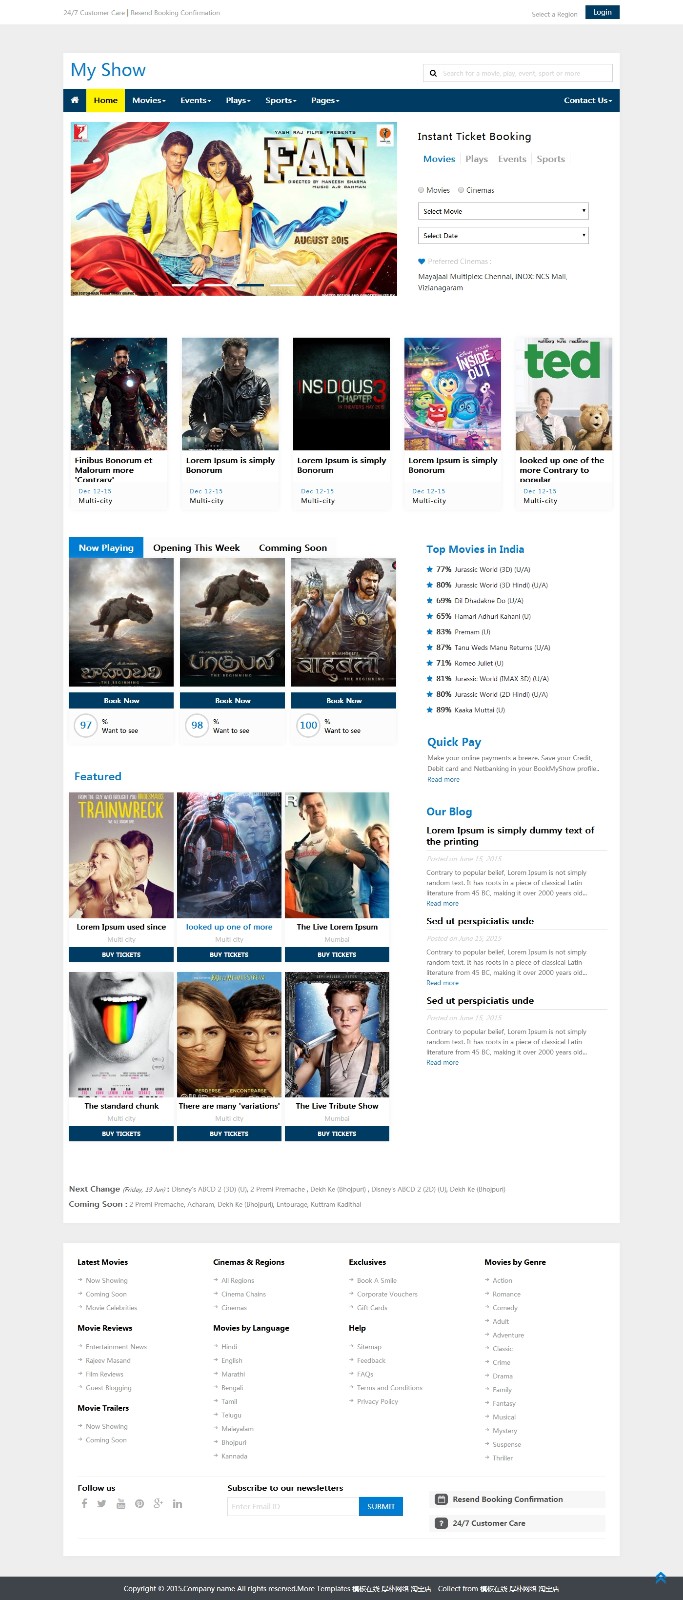This screenshot has height=1600, width=683.
Task: Open the Google Plus follow icon
Action: [158, 1504]
